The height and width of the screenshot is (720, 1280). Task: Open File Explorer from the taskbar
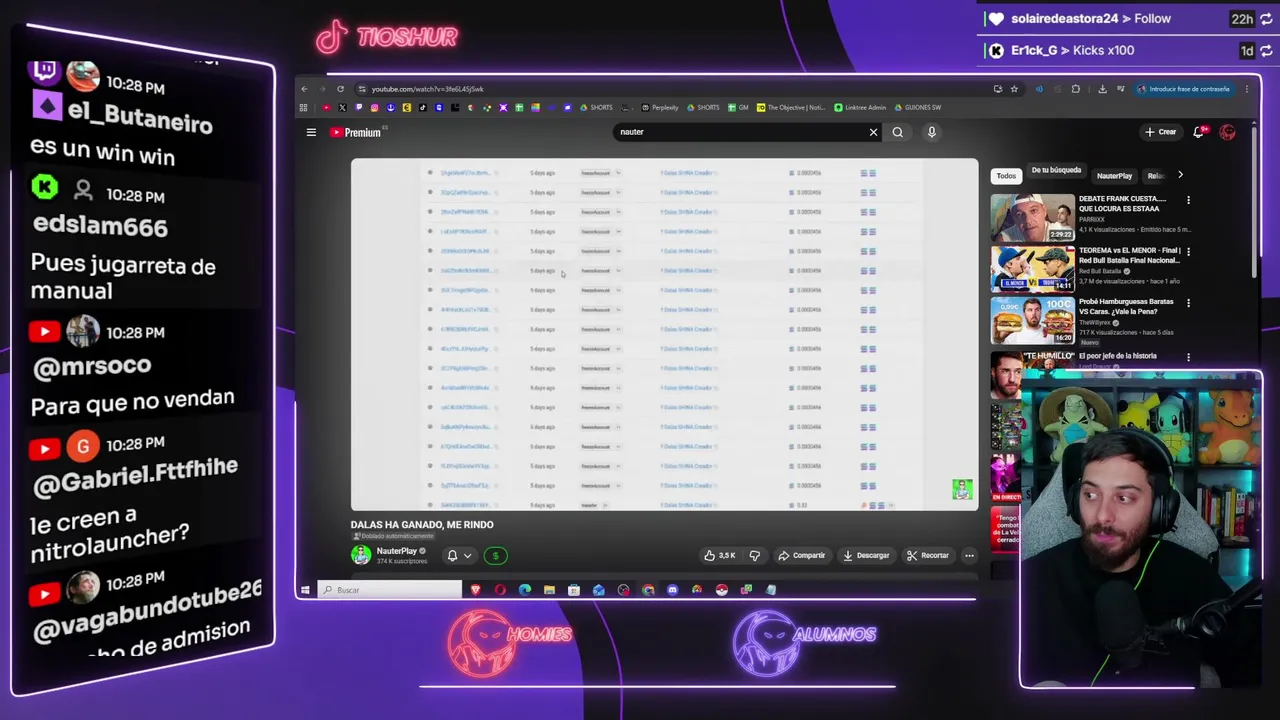pos(549,590)
